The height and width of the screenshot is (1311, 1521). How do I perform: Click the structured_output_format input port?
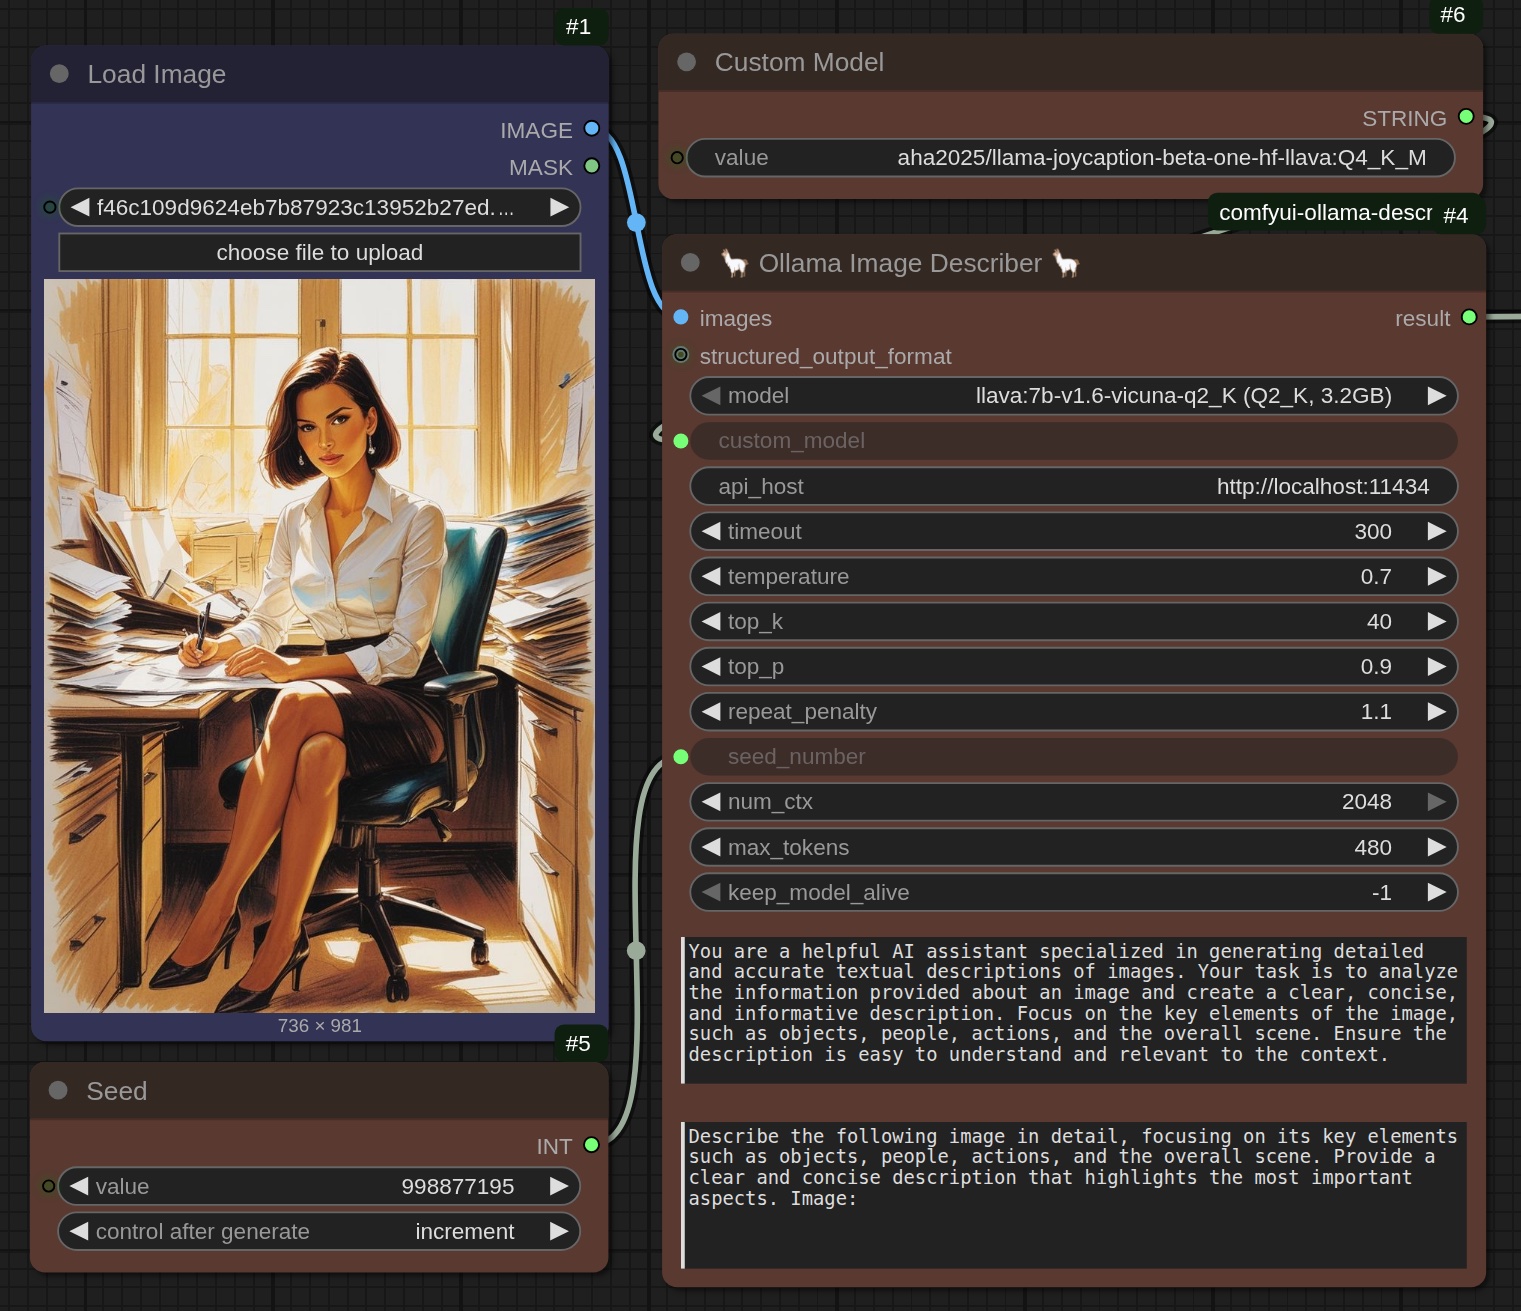(x=681, y=355)
